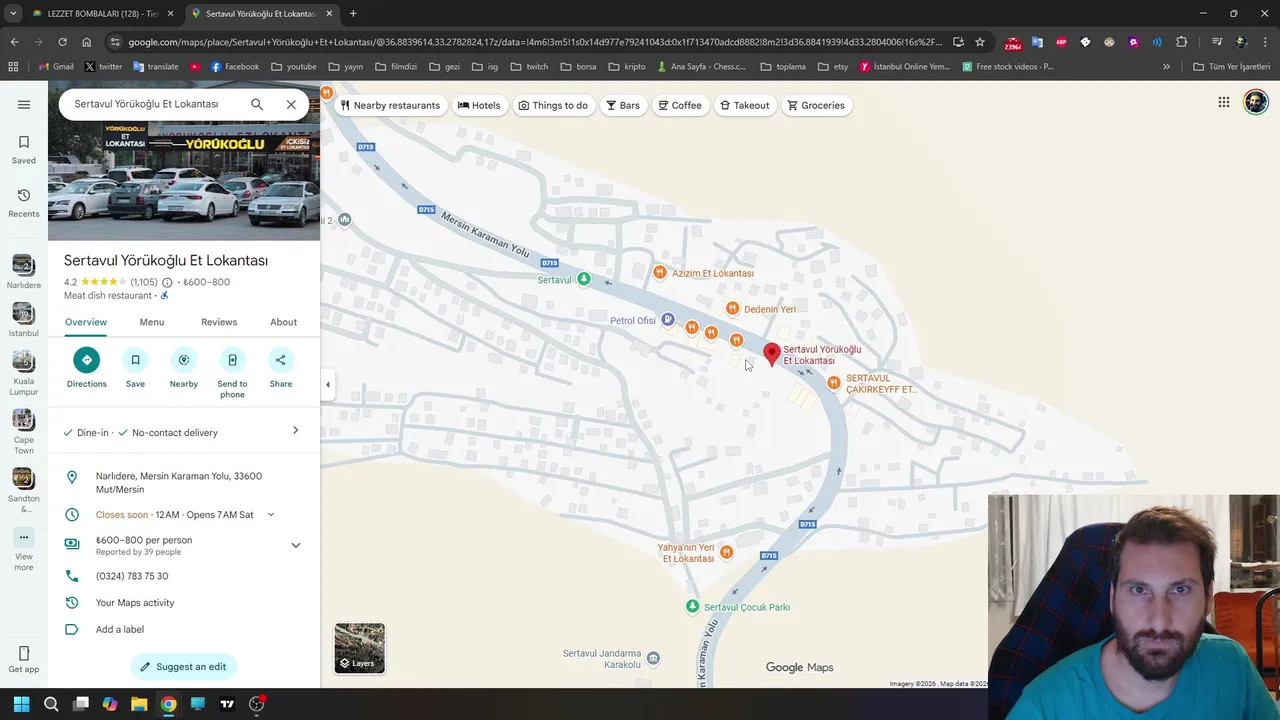Filter by Groceries chip
Image resolution: width=1280 pixels, height=720 pixels.
coord(816,105)
